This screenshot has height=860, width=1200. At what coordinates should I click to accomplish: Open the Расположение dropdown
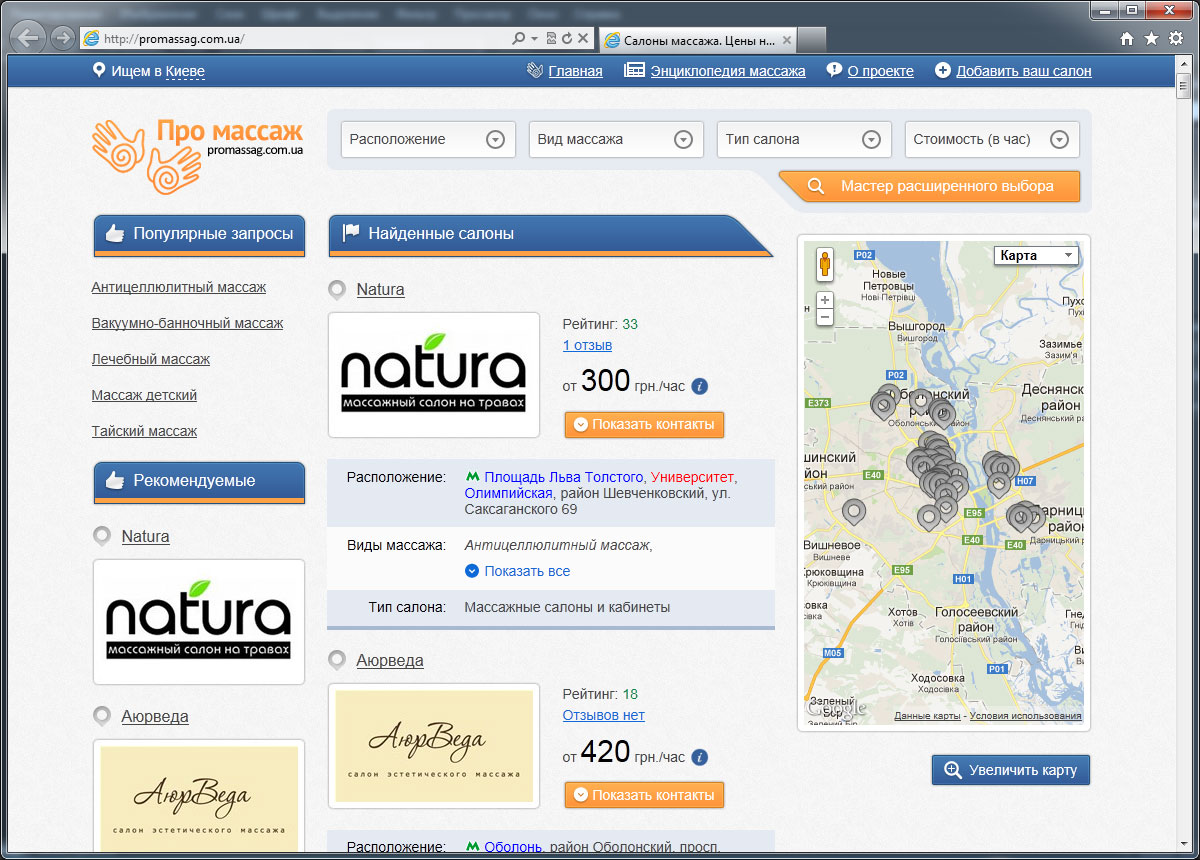click(429, 139)
